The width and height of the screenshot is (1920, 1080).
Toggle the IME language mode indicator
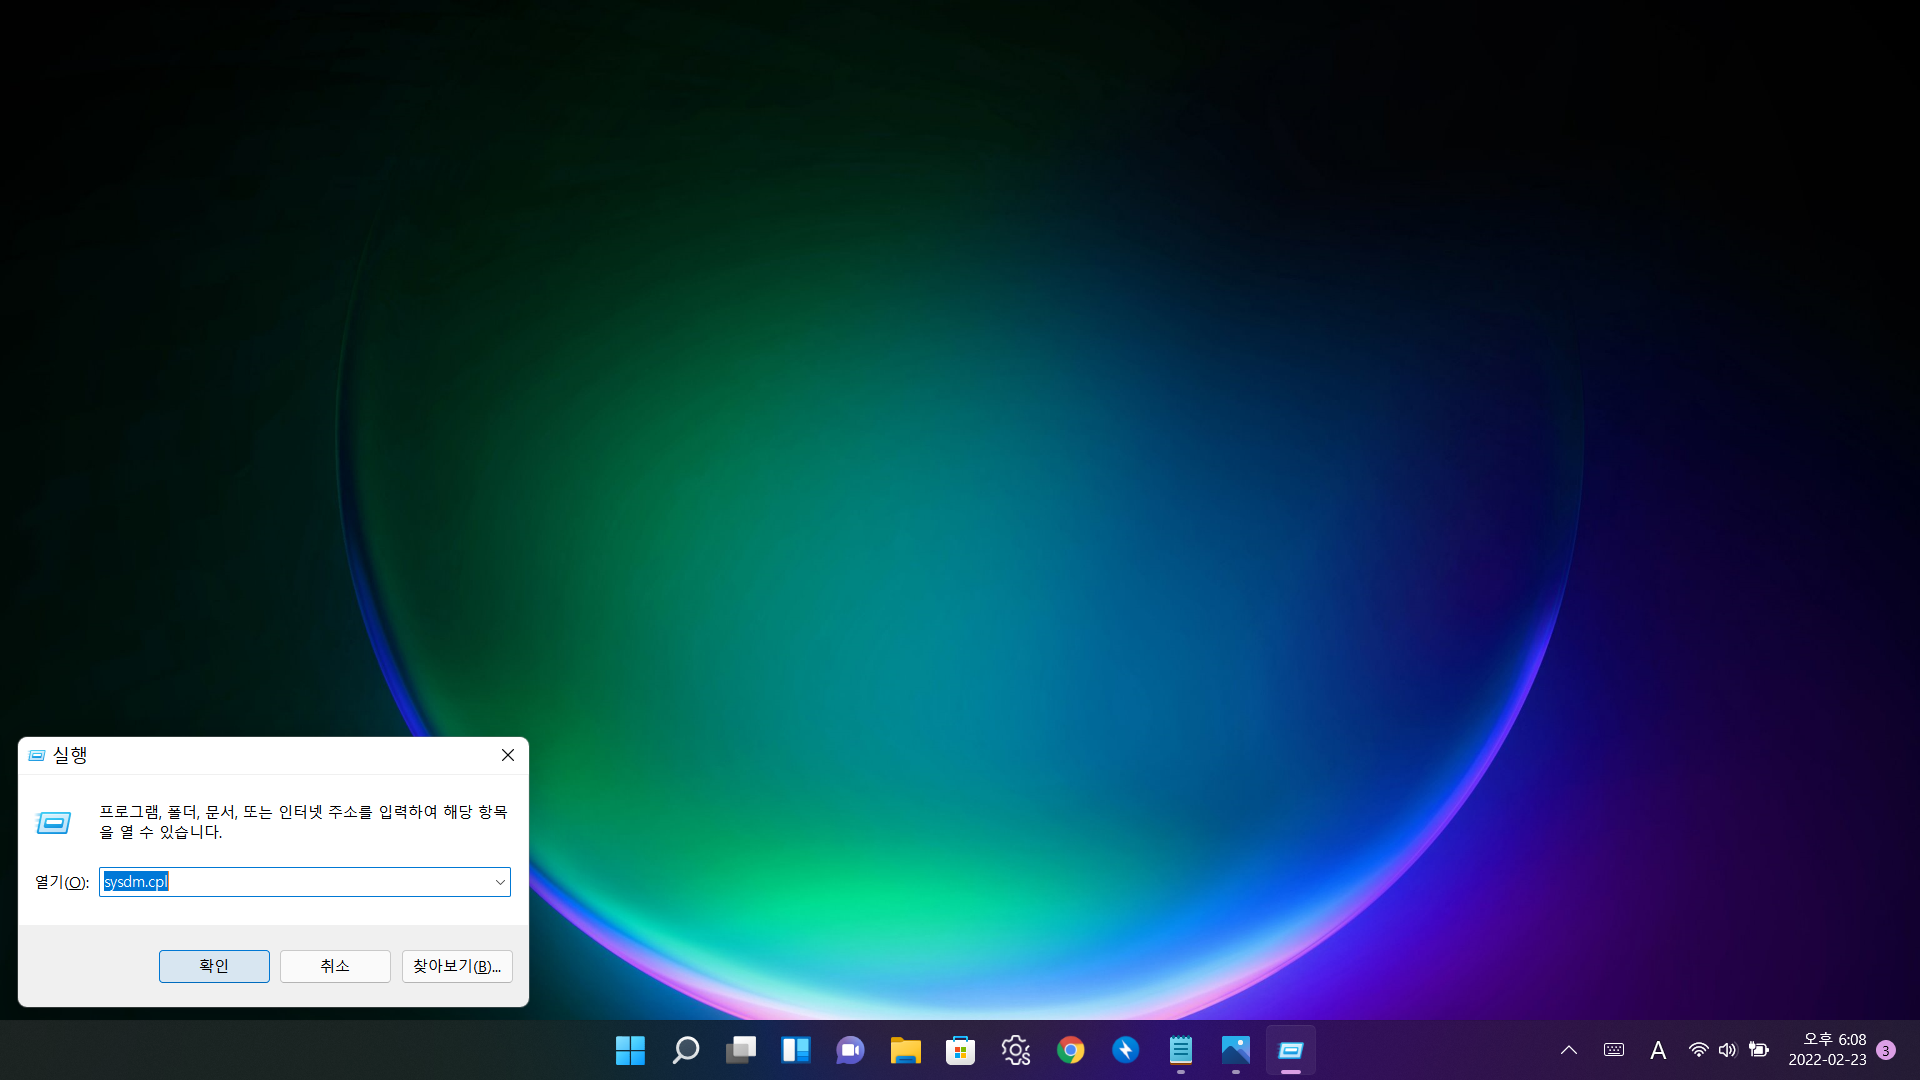click(x=1657, y=1050)
